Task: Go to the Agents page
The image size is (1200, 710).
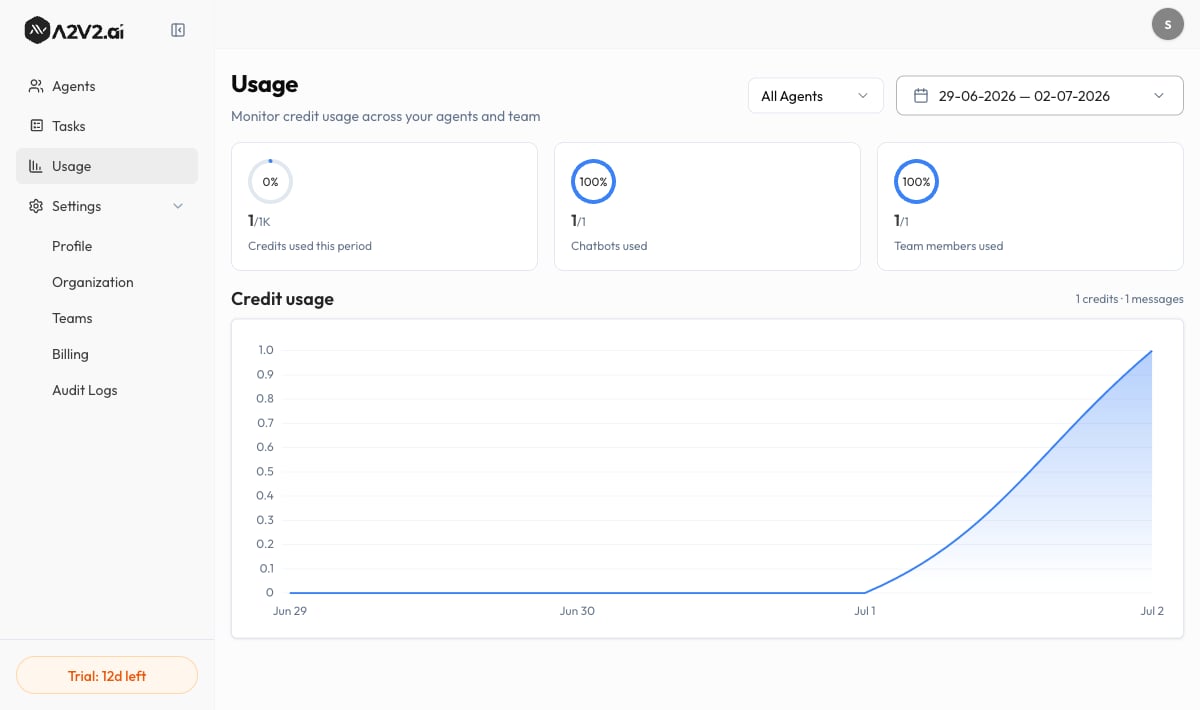Action: click(107, 86)
